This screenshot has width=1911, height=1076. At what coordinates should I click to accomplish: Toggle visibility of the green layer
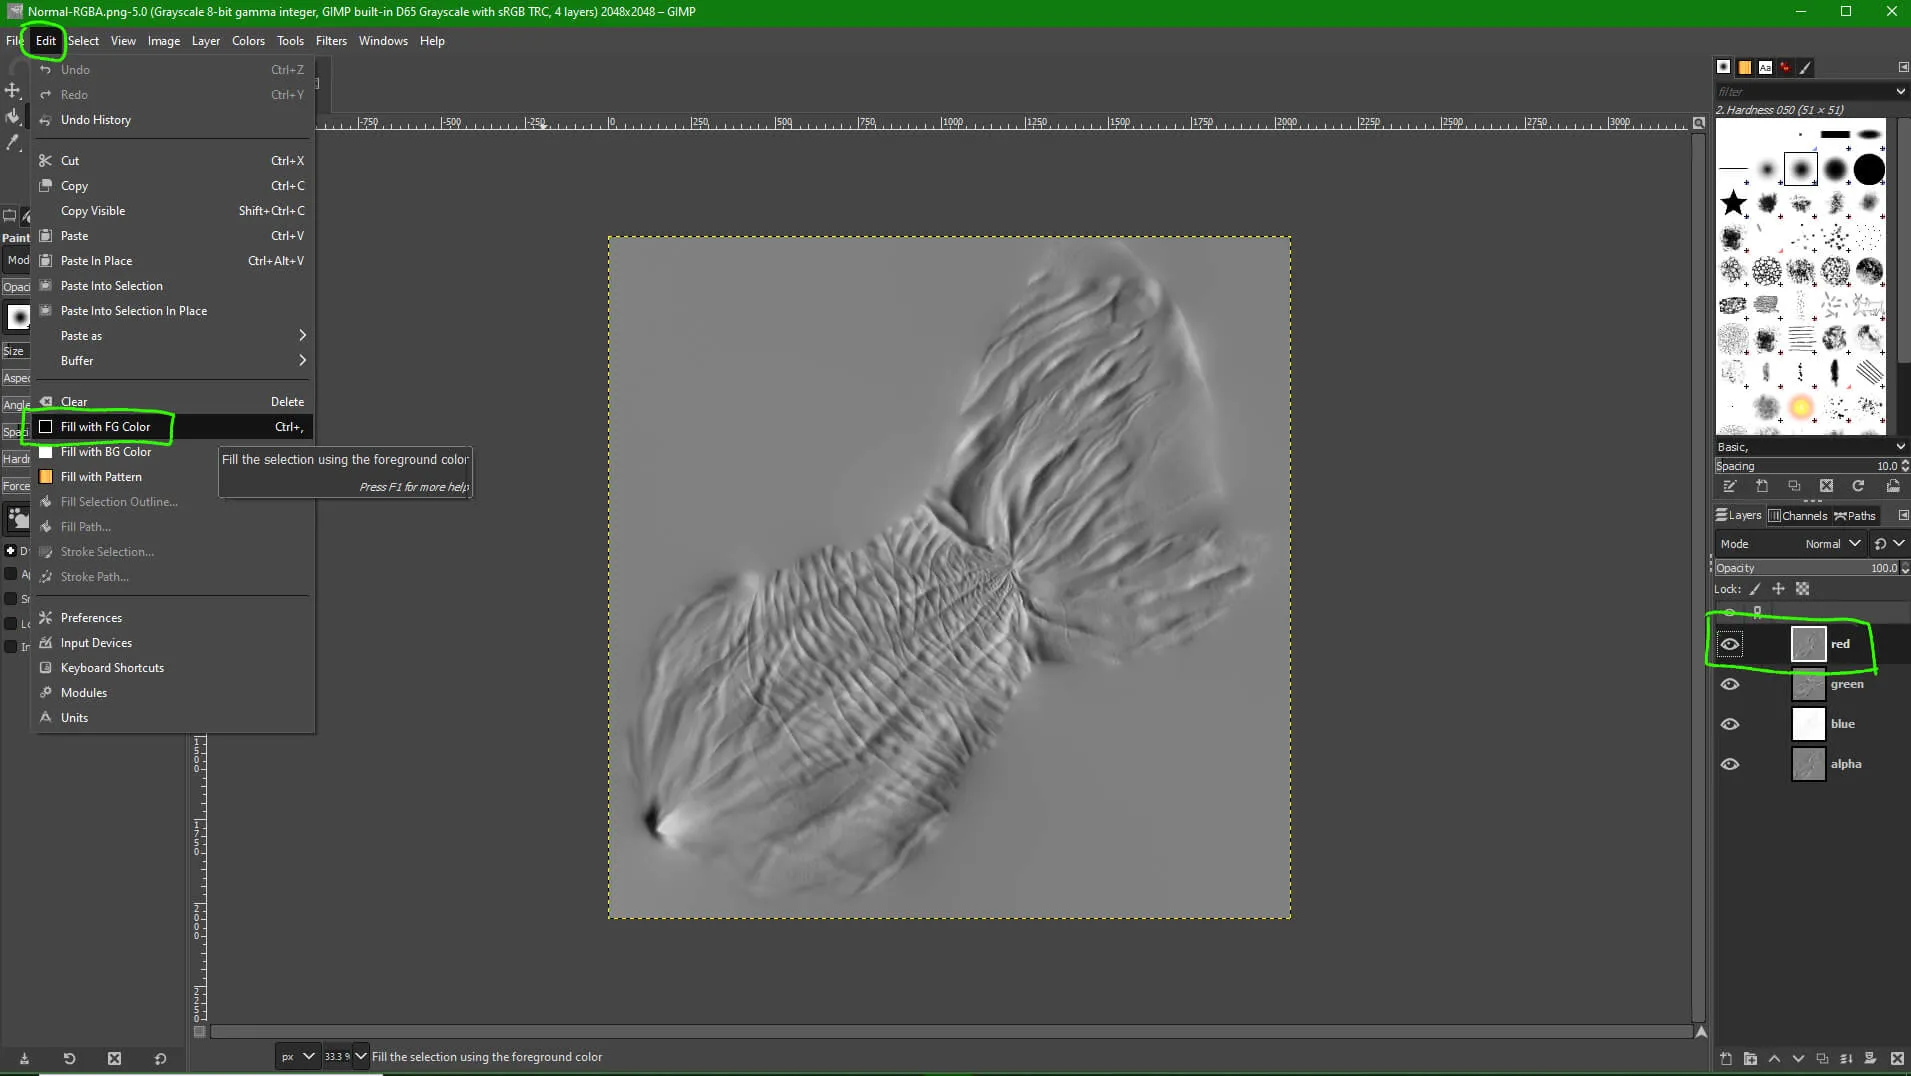tap(1730, 684)
